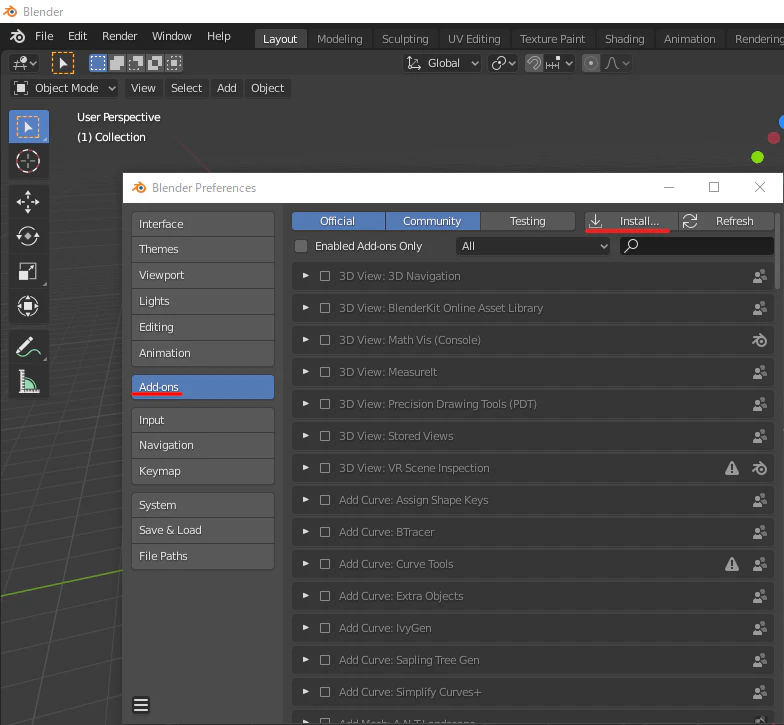Screen dimensions: 784x725
Task: Toggle proportional editing circle icon
Action: coord(591,64)
